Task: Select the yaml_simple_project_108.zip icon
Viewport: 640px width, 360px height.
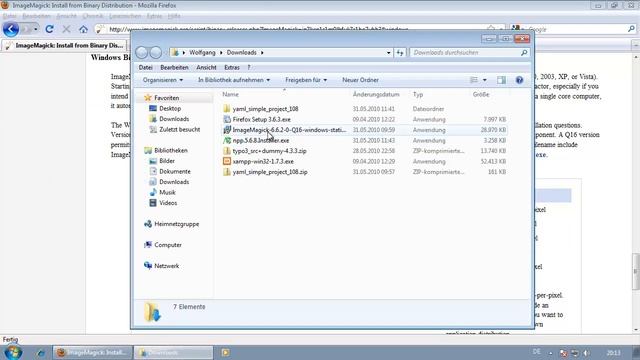Action: pos(227,172)
